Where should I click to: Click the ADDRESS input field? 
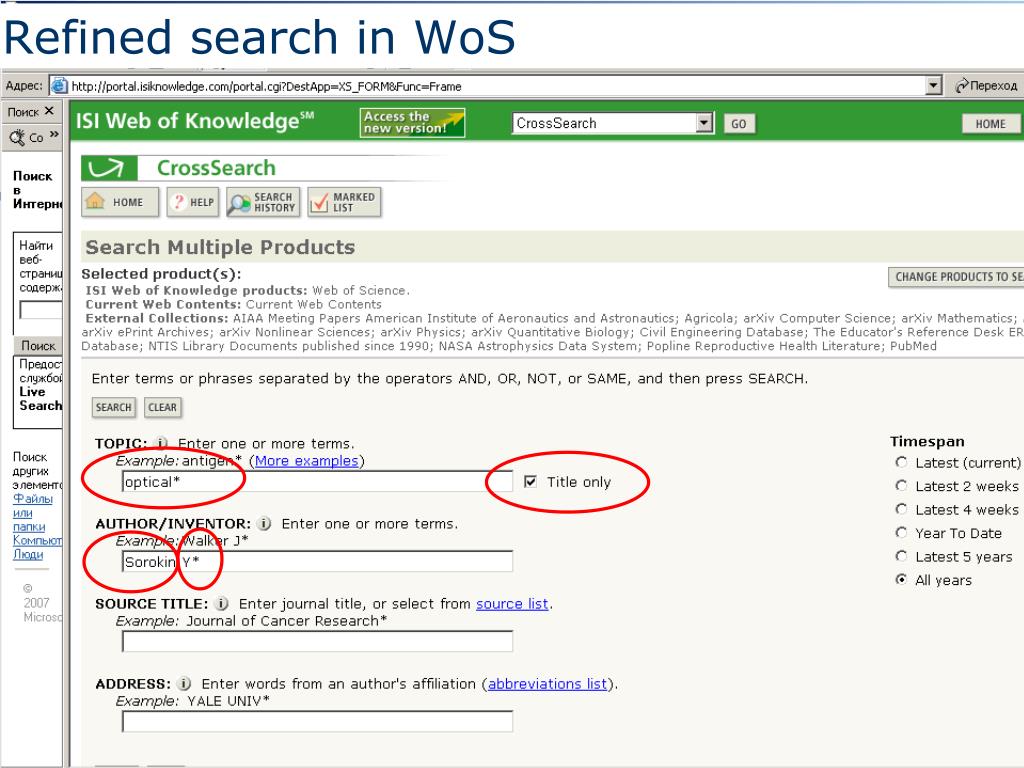(x=317, y=721)
